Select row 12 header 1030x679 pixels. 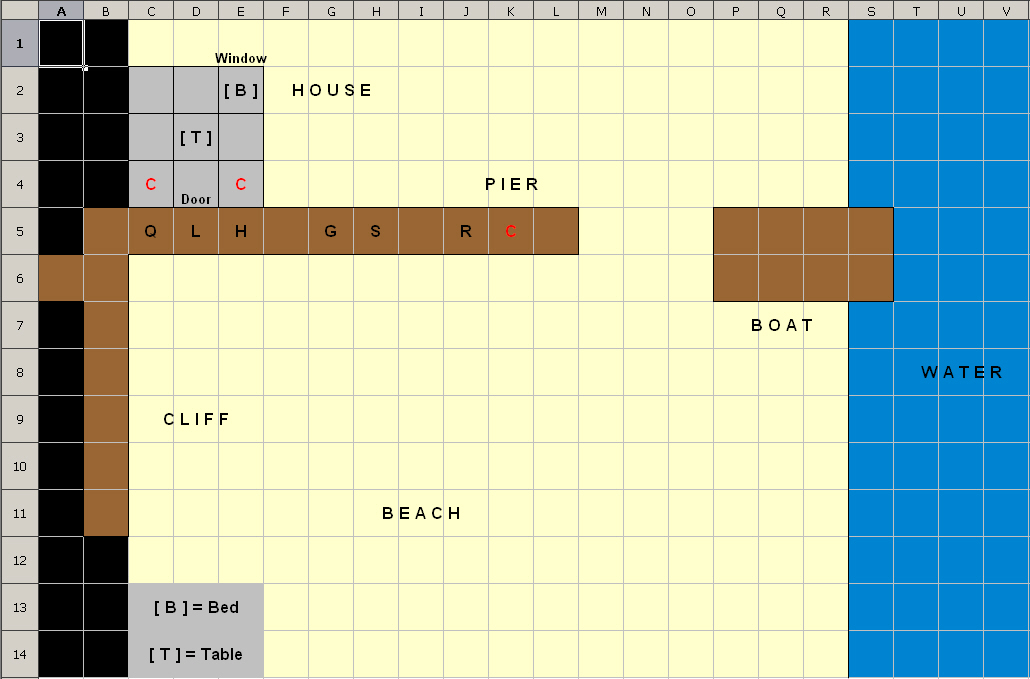19,560
